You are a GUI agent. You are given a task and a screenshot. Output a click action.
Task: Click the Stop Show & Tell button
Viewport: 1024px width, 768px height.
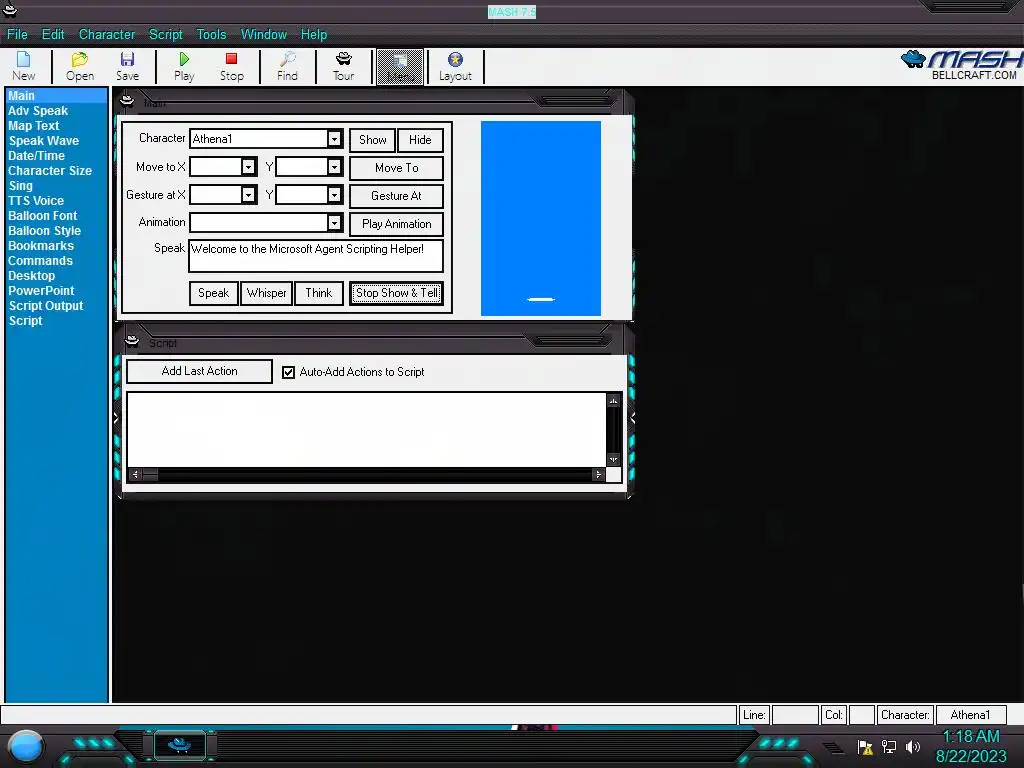click(396, 293)
